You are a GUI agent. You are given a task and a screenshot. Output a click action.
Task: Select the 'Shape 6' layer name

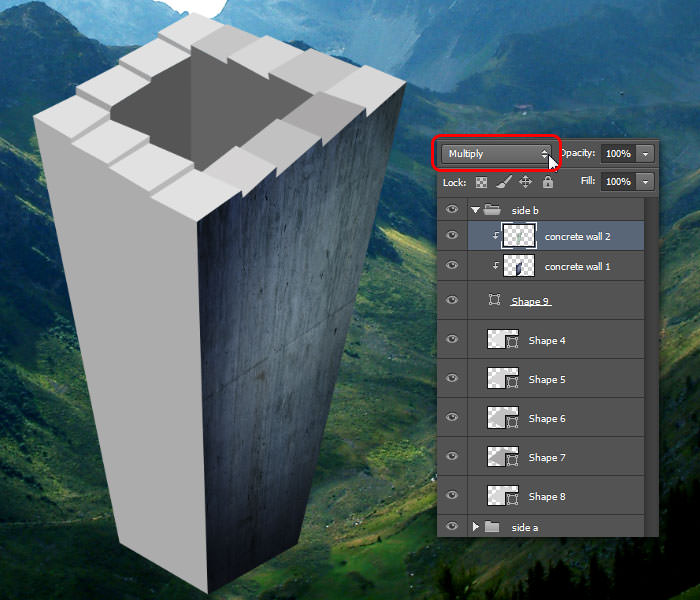(547, 418)
